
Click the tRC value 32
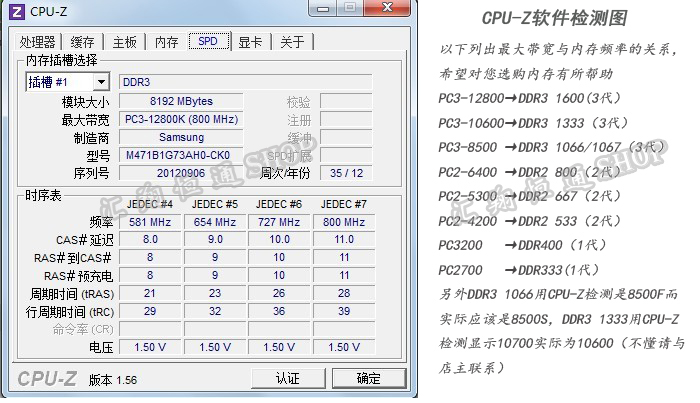[x=215, y=311]
